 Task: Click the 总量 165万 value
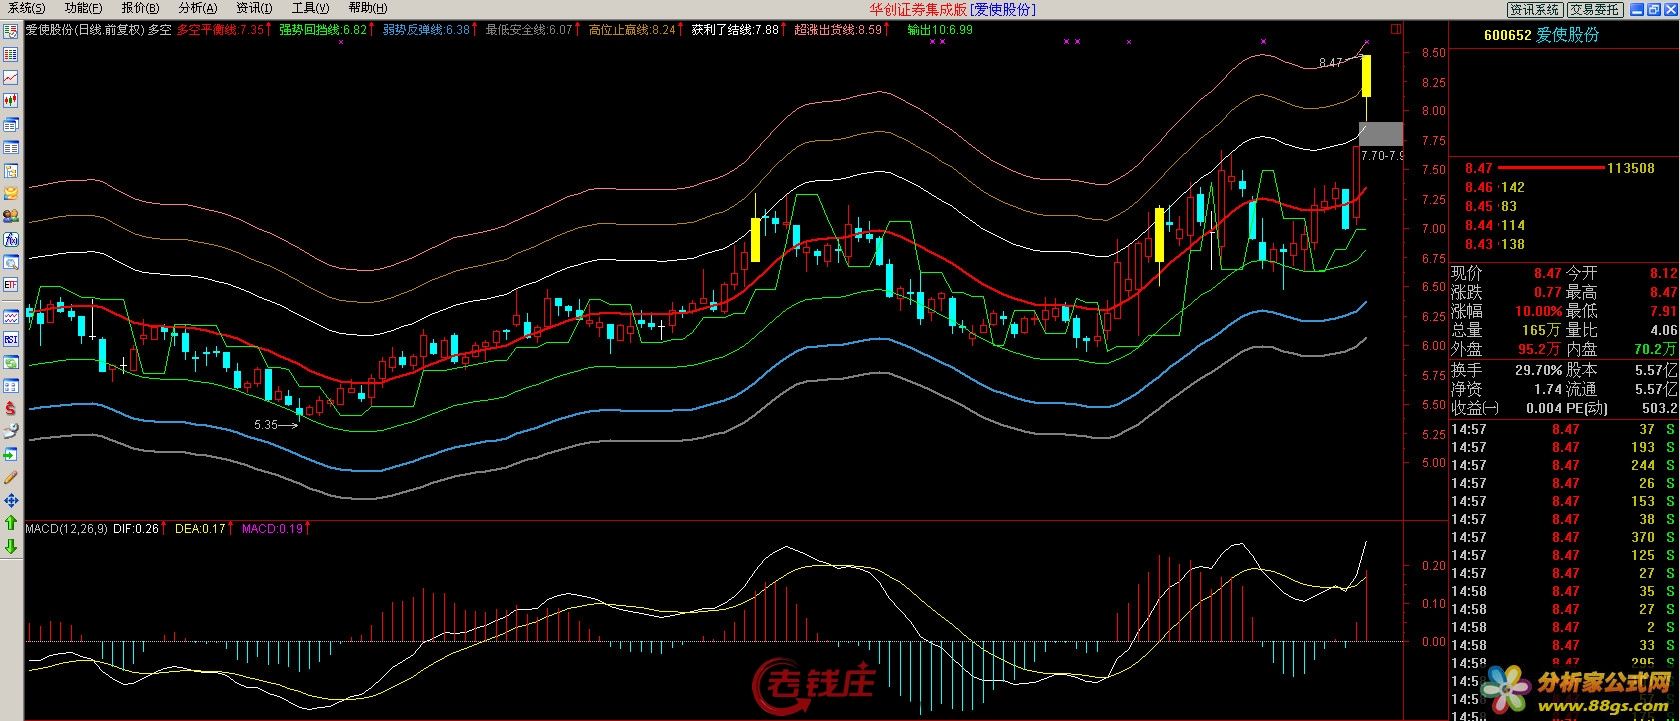tap(1543, 330)
